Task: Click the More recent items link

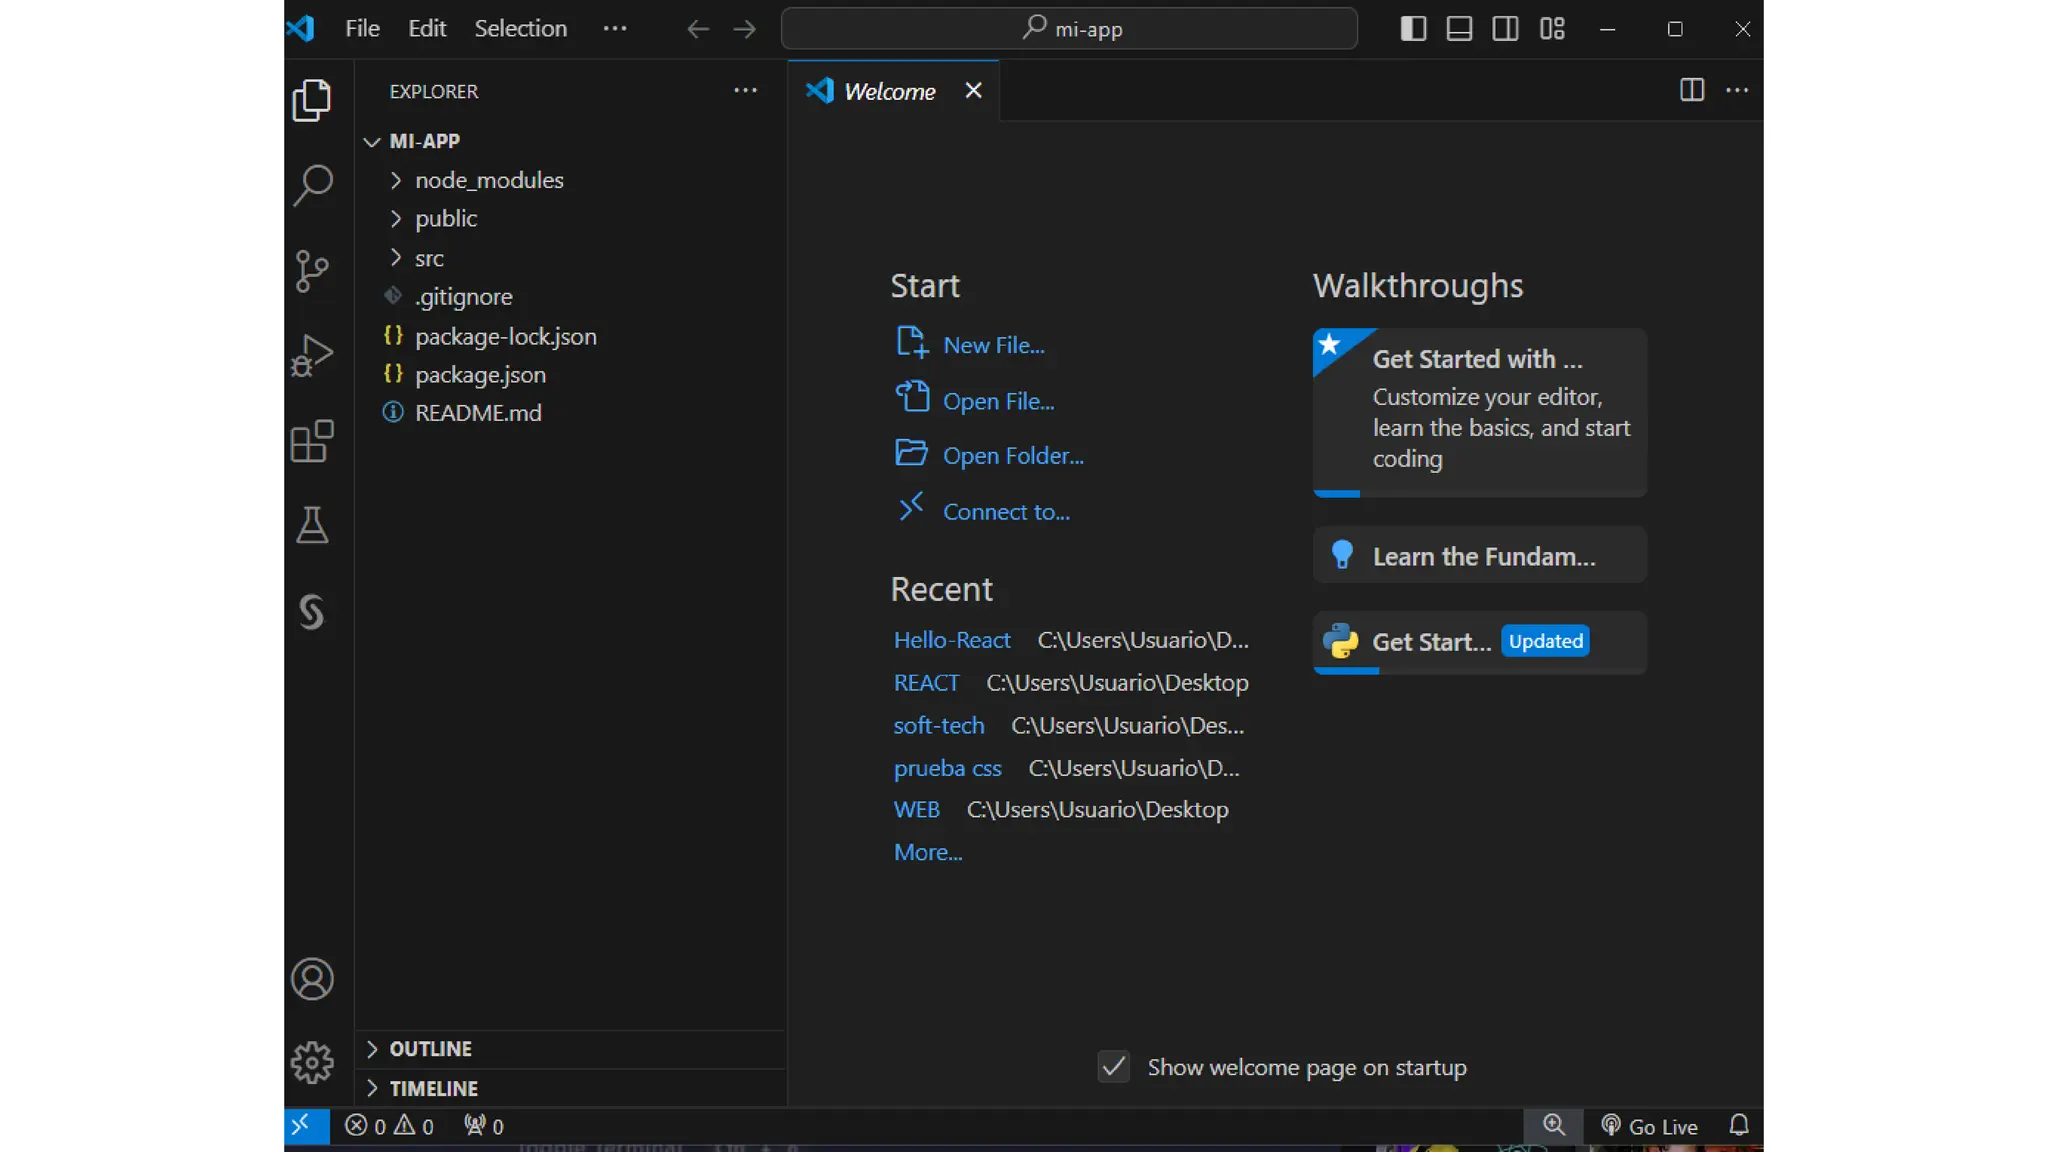Action: tap(928, 852)
